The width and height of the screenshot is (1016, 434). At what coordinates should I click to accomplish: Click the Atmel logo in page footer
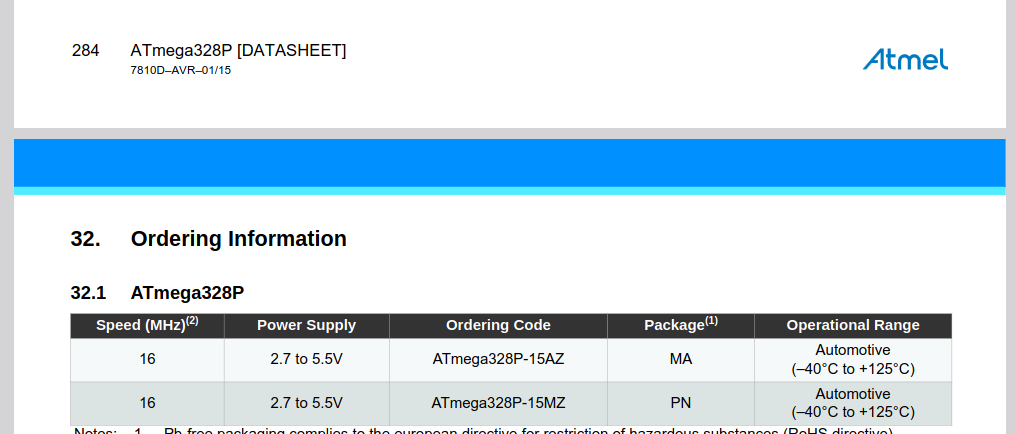[905, 59]
